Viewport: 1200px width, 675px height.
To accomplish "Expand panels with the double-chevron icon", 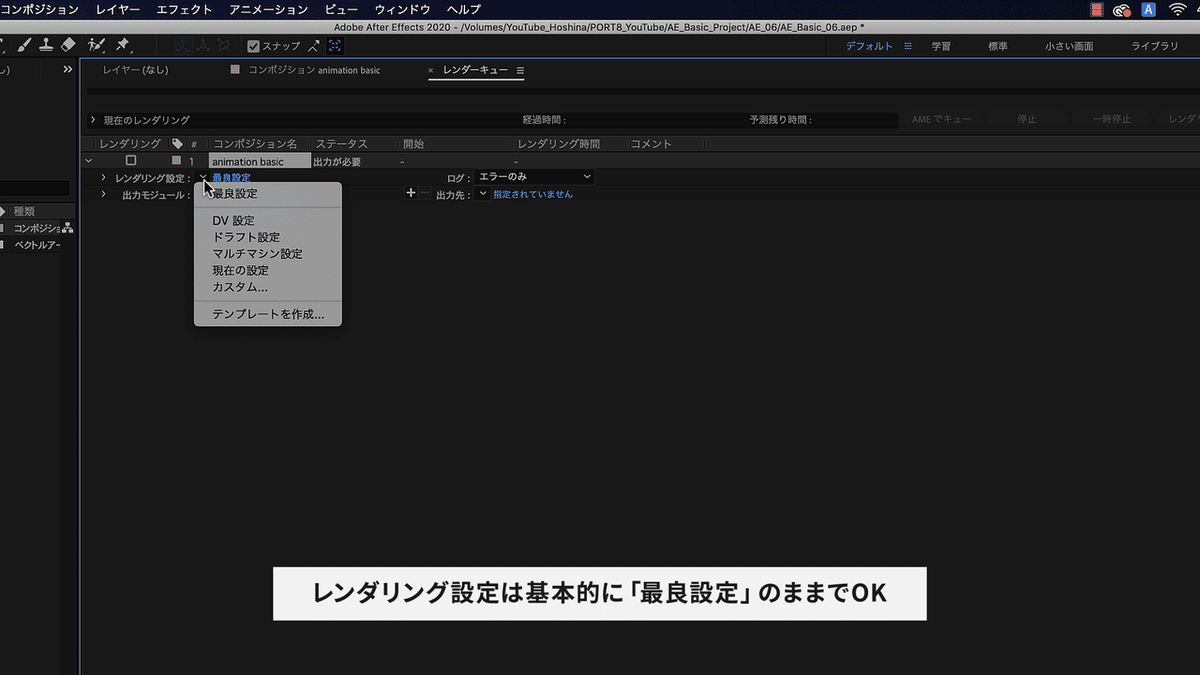I will (x=67, y=70).
